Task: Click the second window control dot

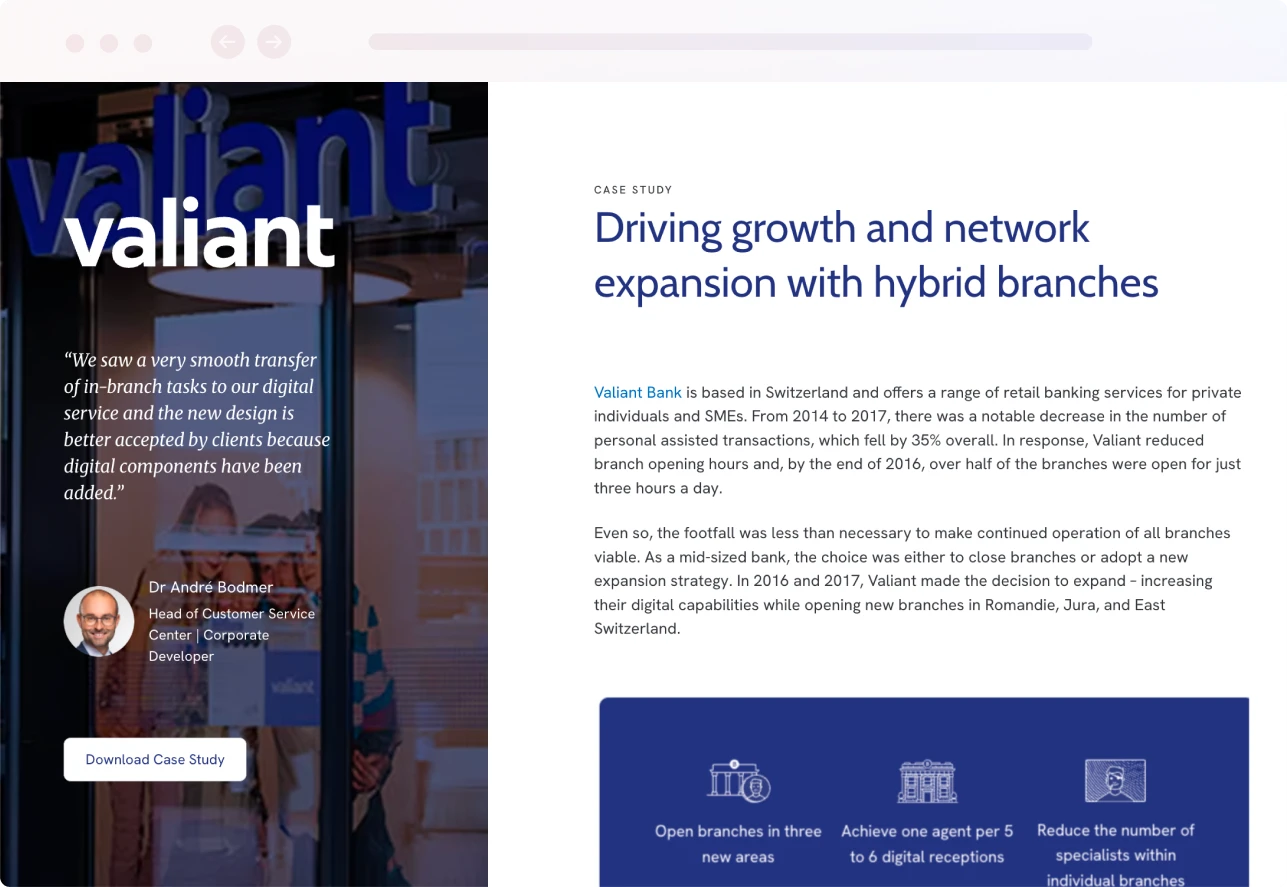Action: coord(109,43)
